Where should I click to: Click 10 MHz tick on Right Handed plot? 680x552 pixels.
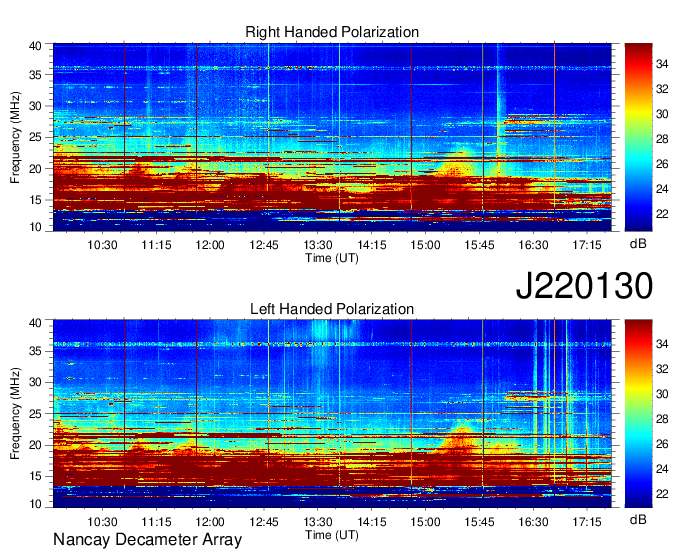coord(35,227)
